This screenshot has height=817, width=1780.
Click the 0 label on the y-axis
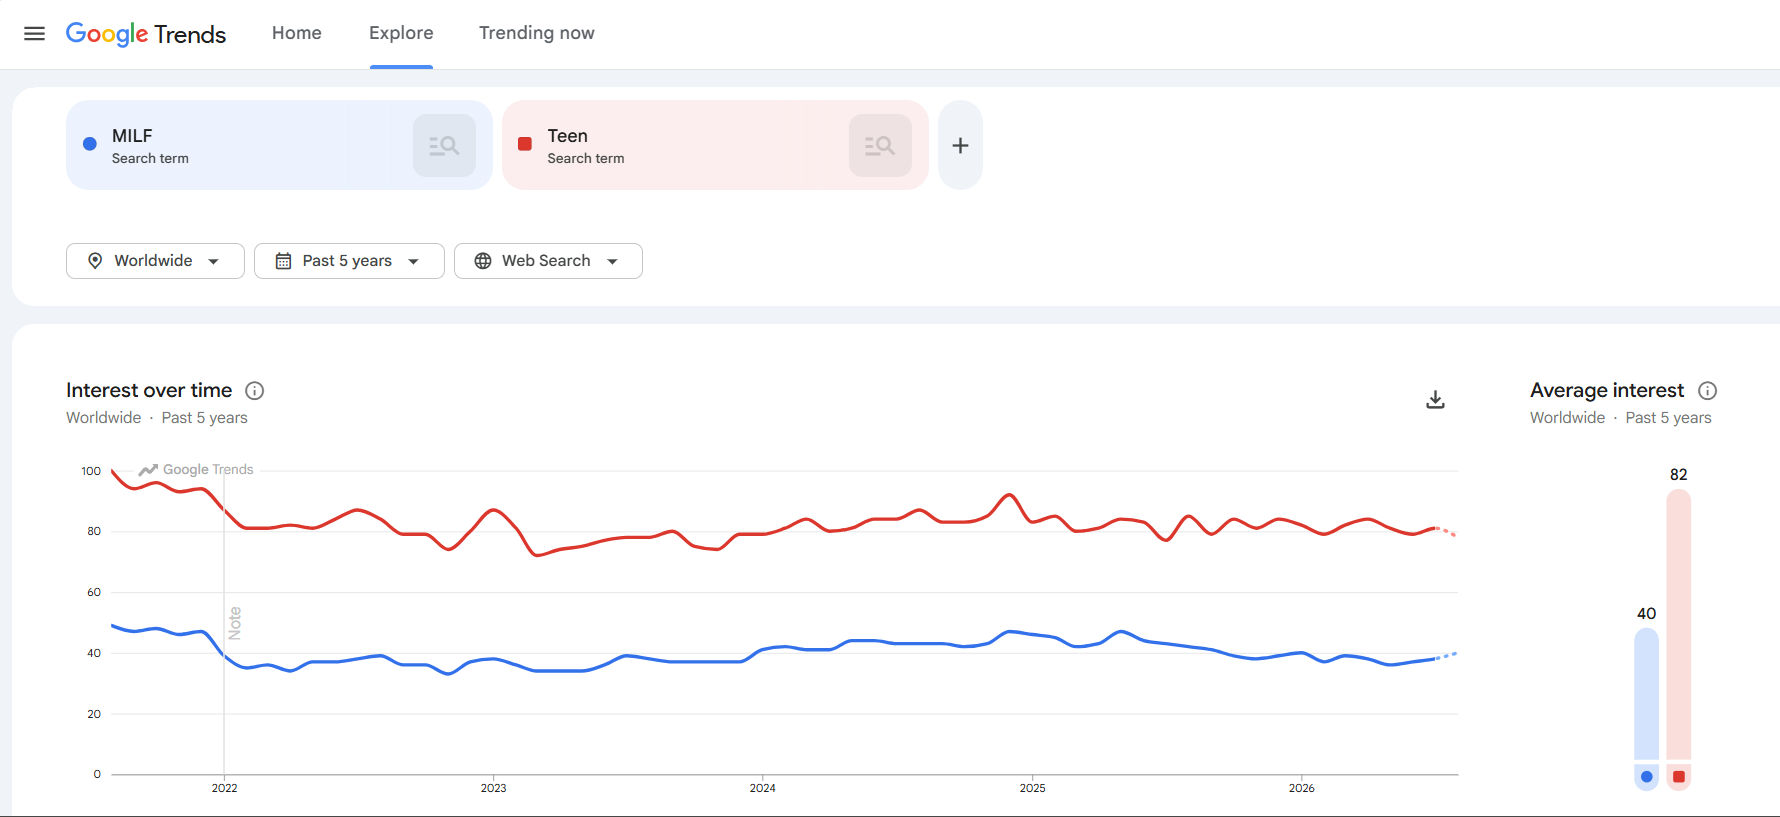point(97,774)
